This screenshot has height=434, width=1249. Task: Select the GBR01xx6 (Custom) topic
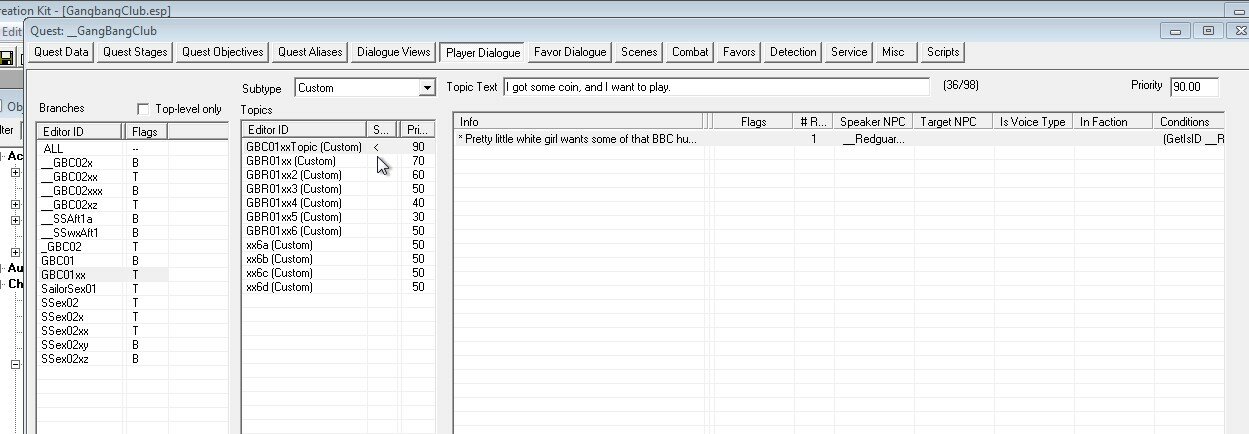click(338, 231)
